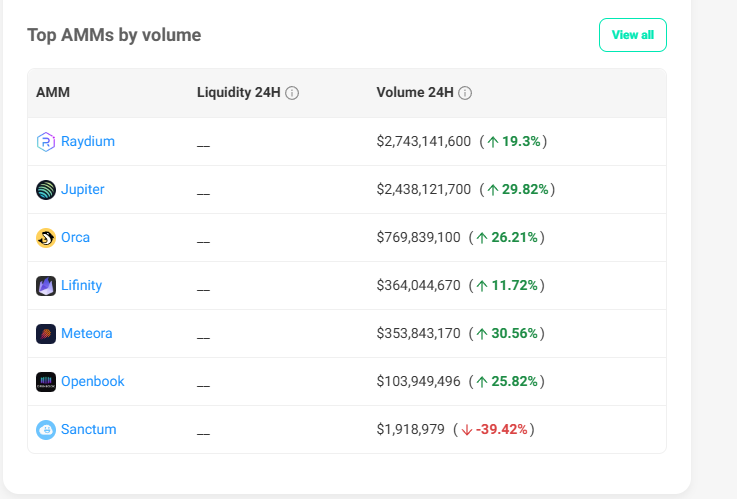Select Lifinity volume $364,044,670

click(x=418, y=285)
